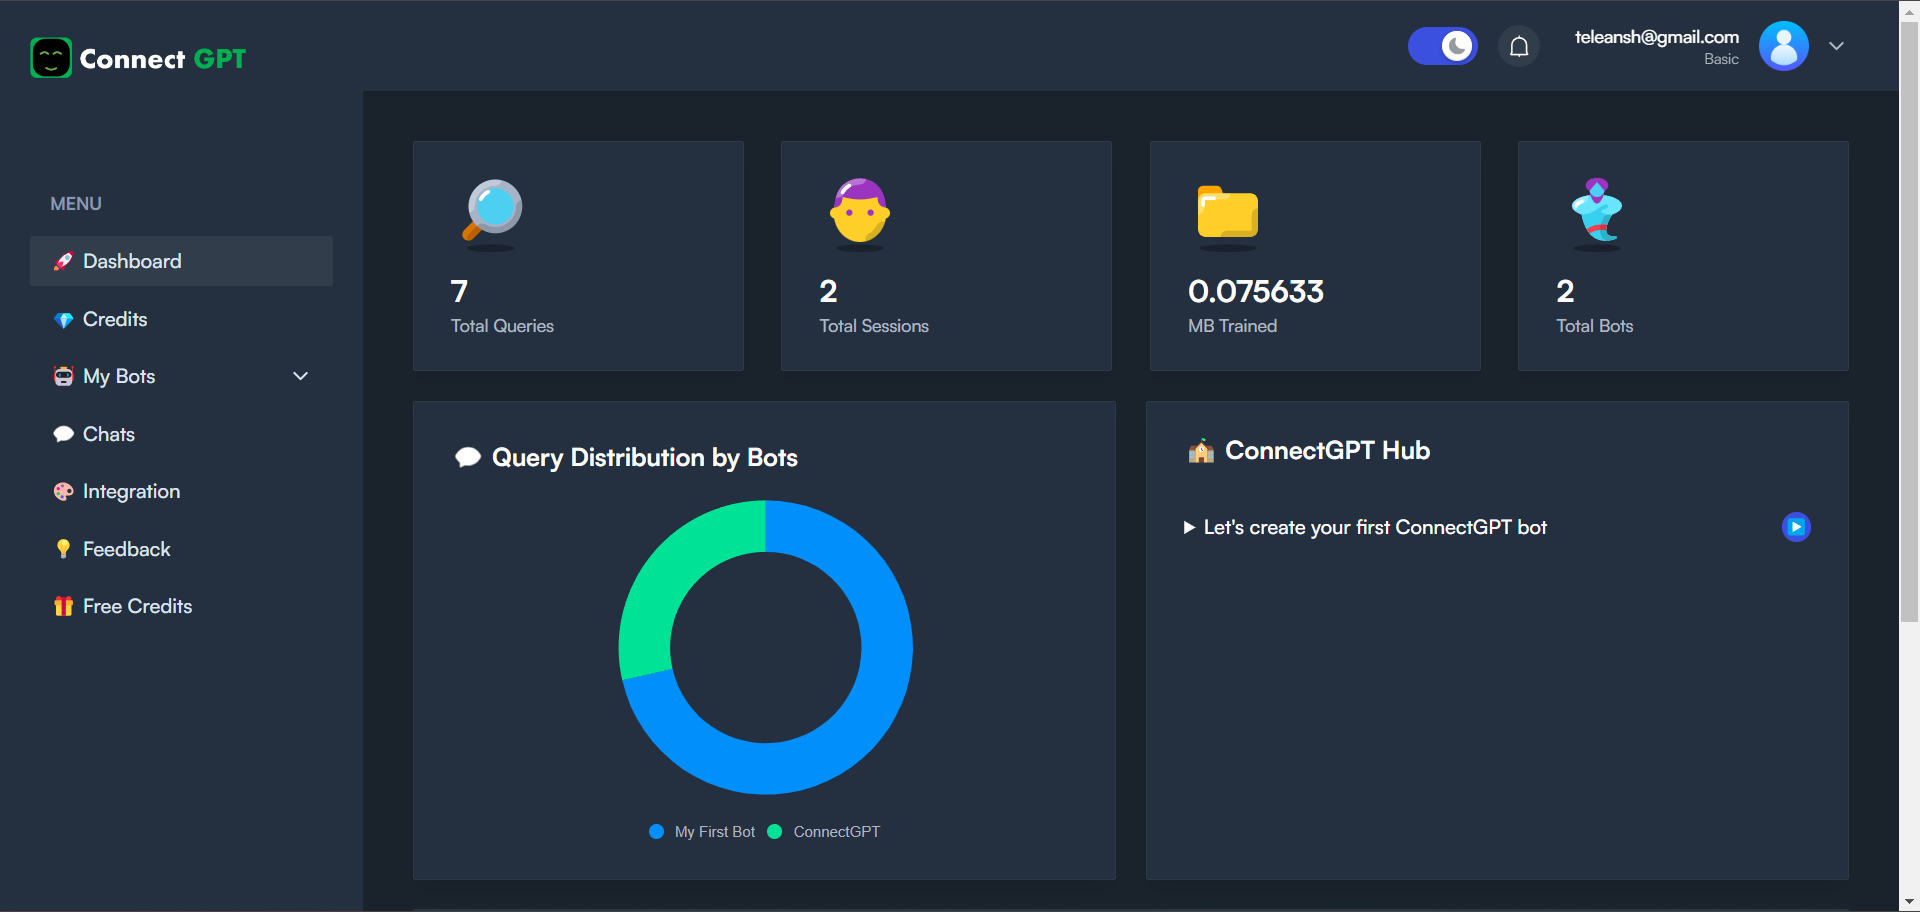Click the Connect GPT smiley logo icon
Screen dimensions: 1920x912
[51, 58]
